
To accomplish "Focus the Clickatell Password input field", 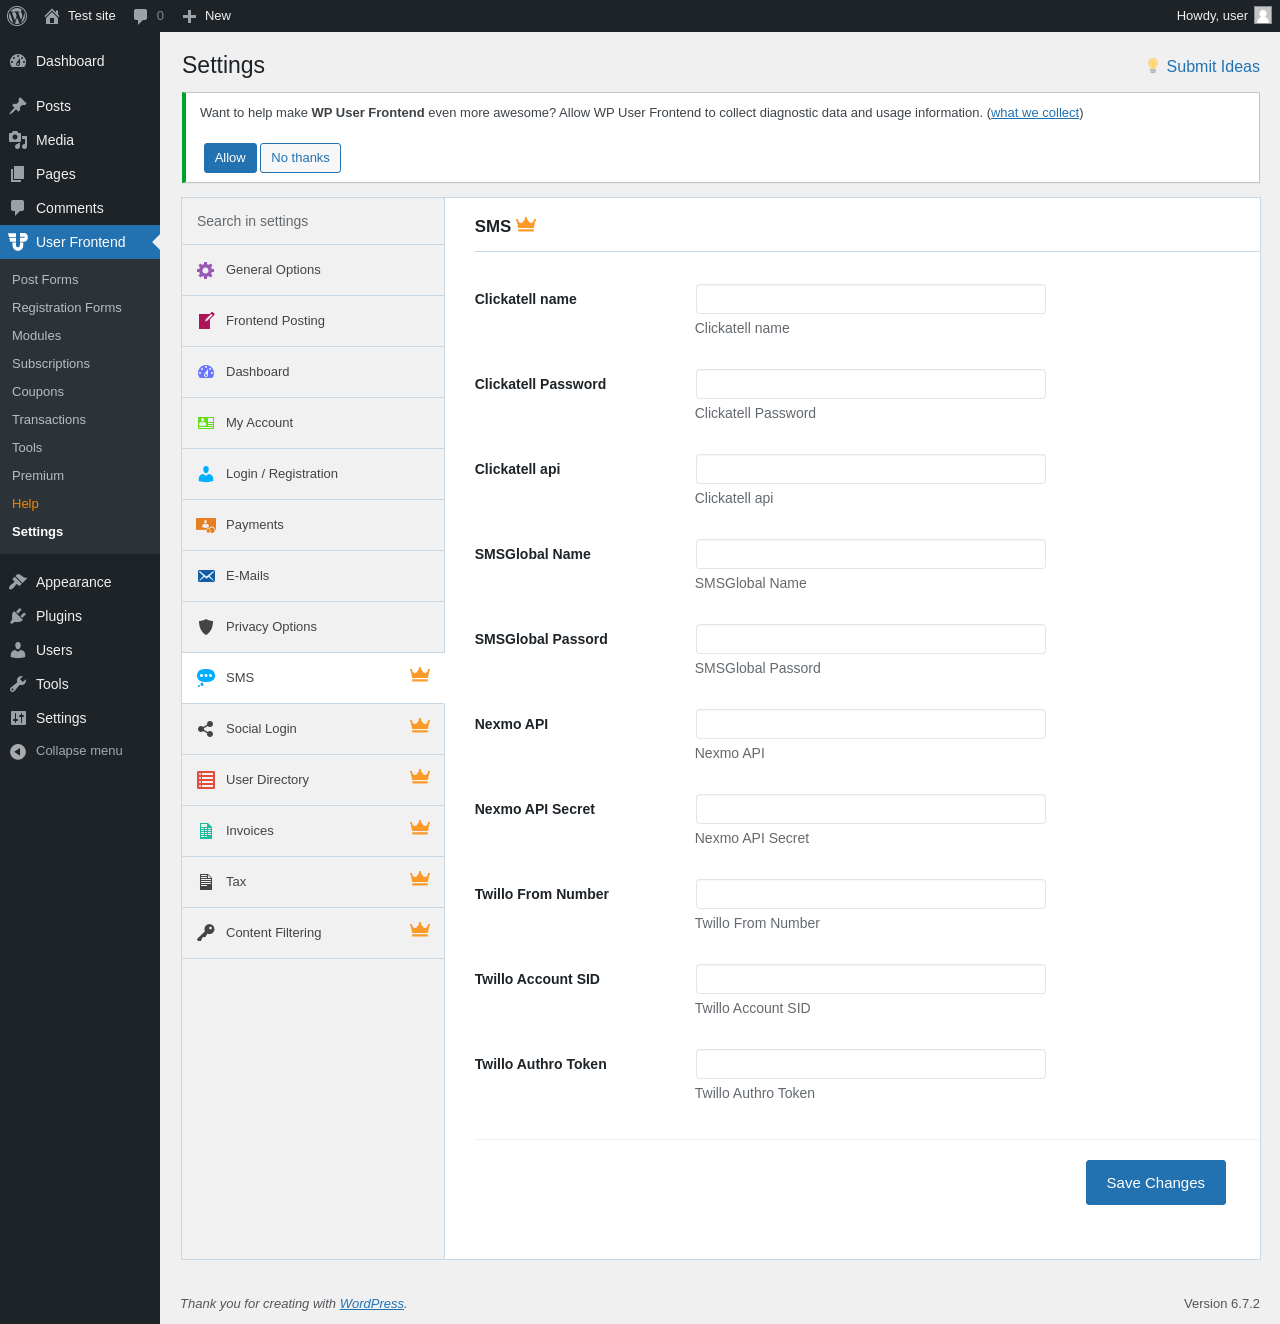I will (x=871, y=384).
